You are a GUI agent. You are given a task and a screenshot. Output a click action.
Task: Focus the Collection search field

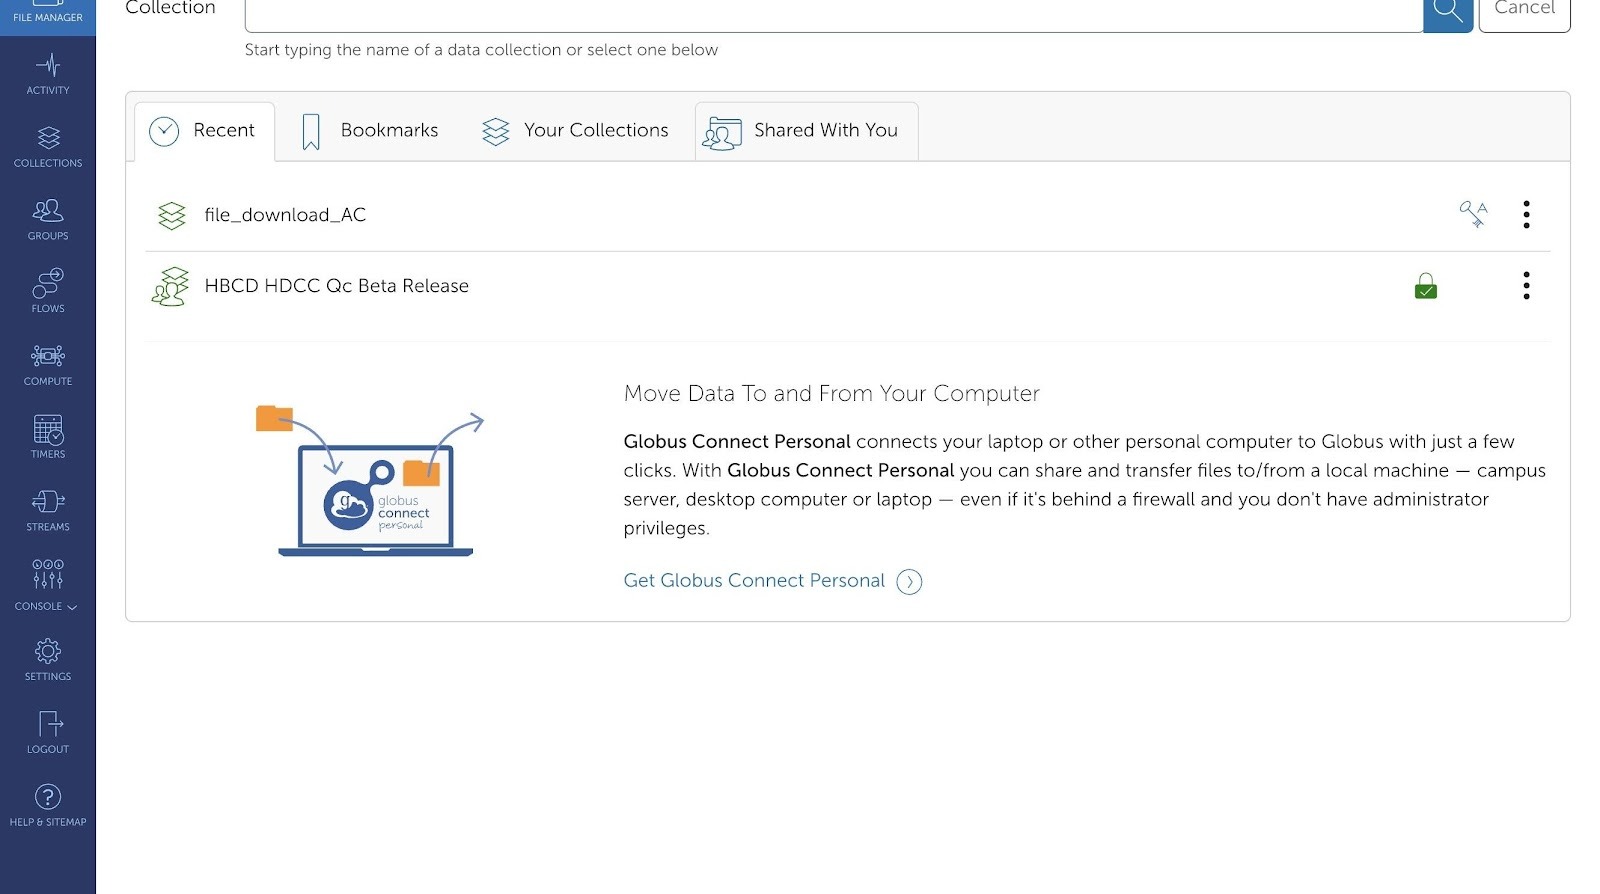pyautogui.click(x=833, y=14)
